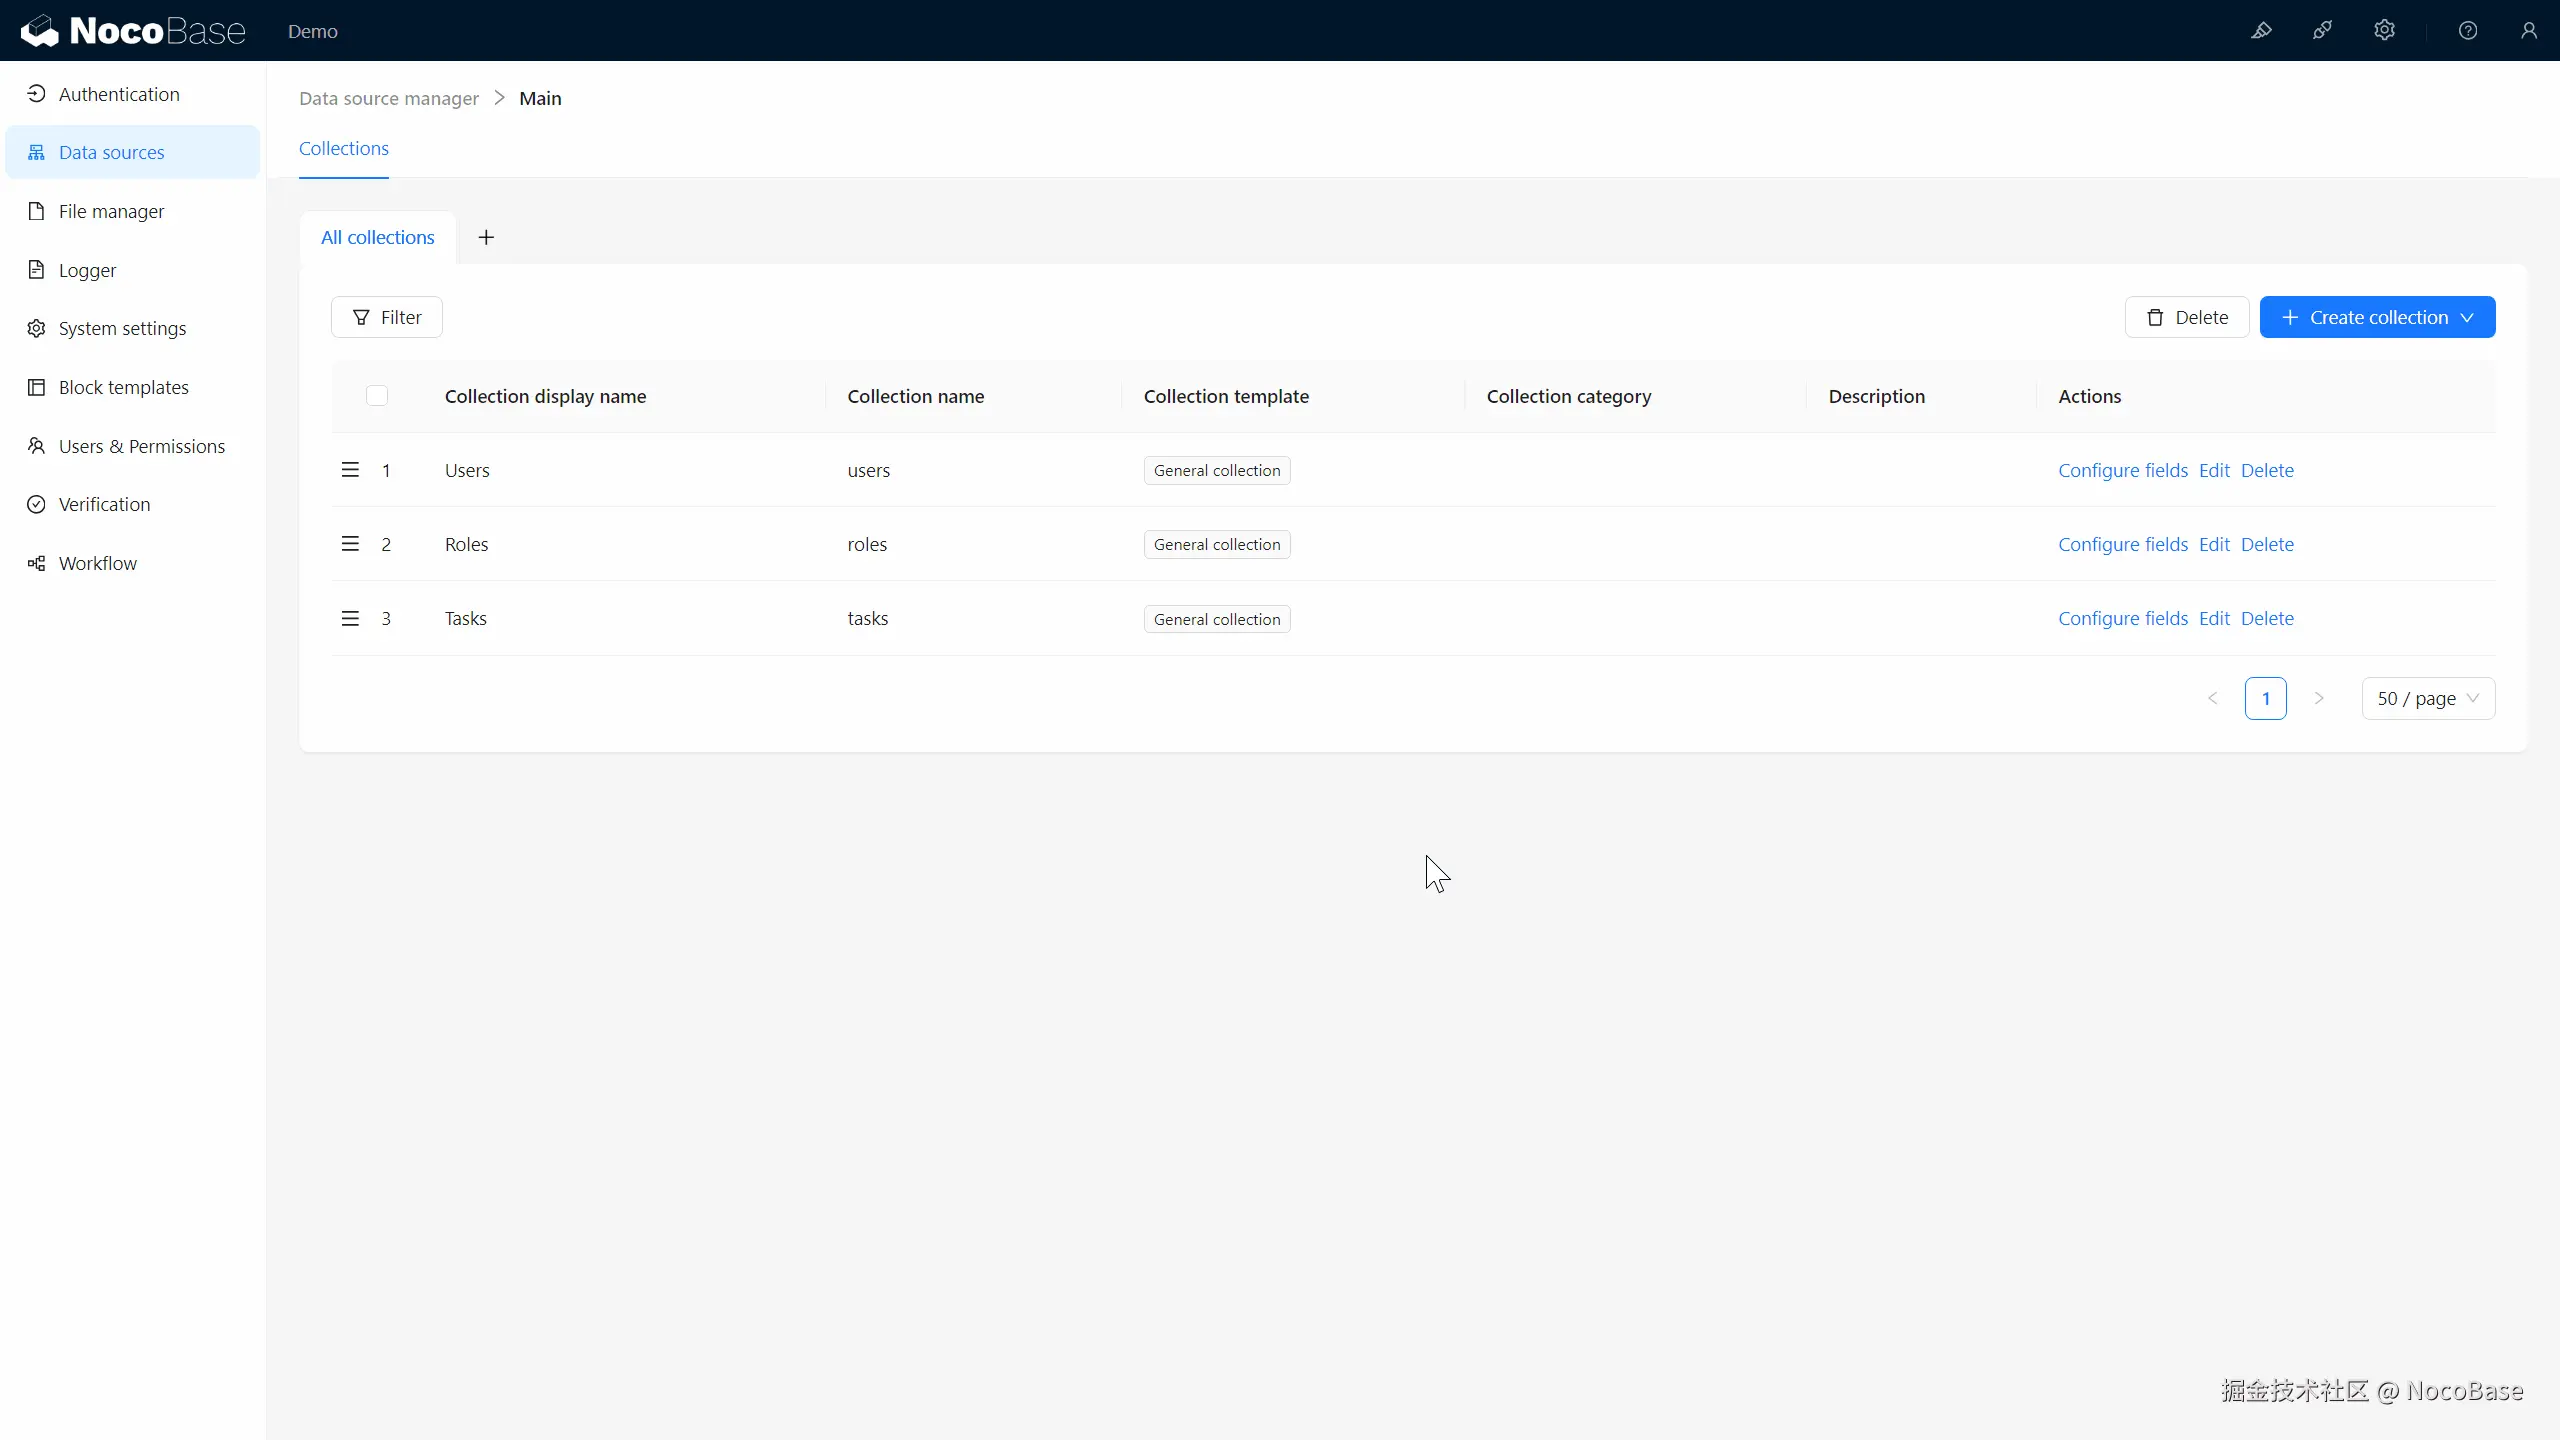Open Authentication in the sidebar
2560x1440 pixels.
click(x=132, y=94)
